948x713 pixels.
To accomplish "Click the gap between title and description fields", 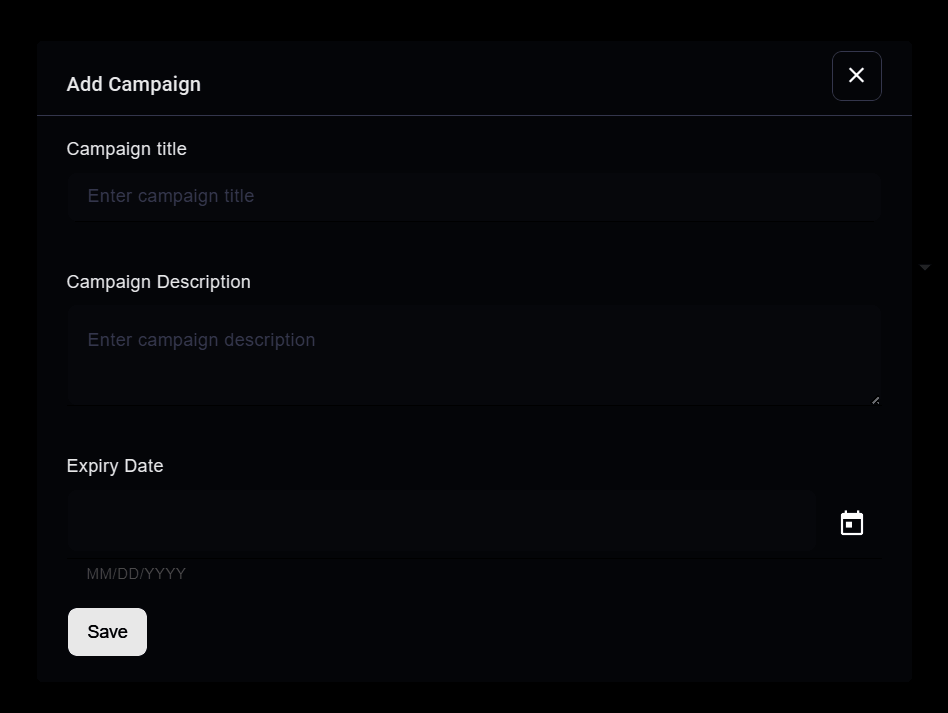I will 474,245.
